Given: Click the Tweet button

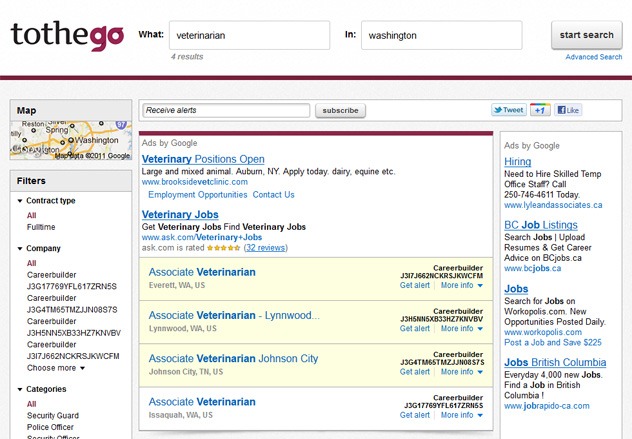Looking at the screenshot, I should (x=509, y=110).
